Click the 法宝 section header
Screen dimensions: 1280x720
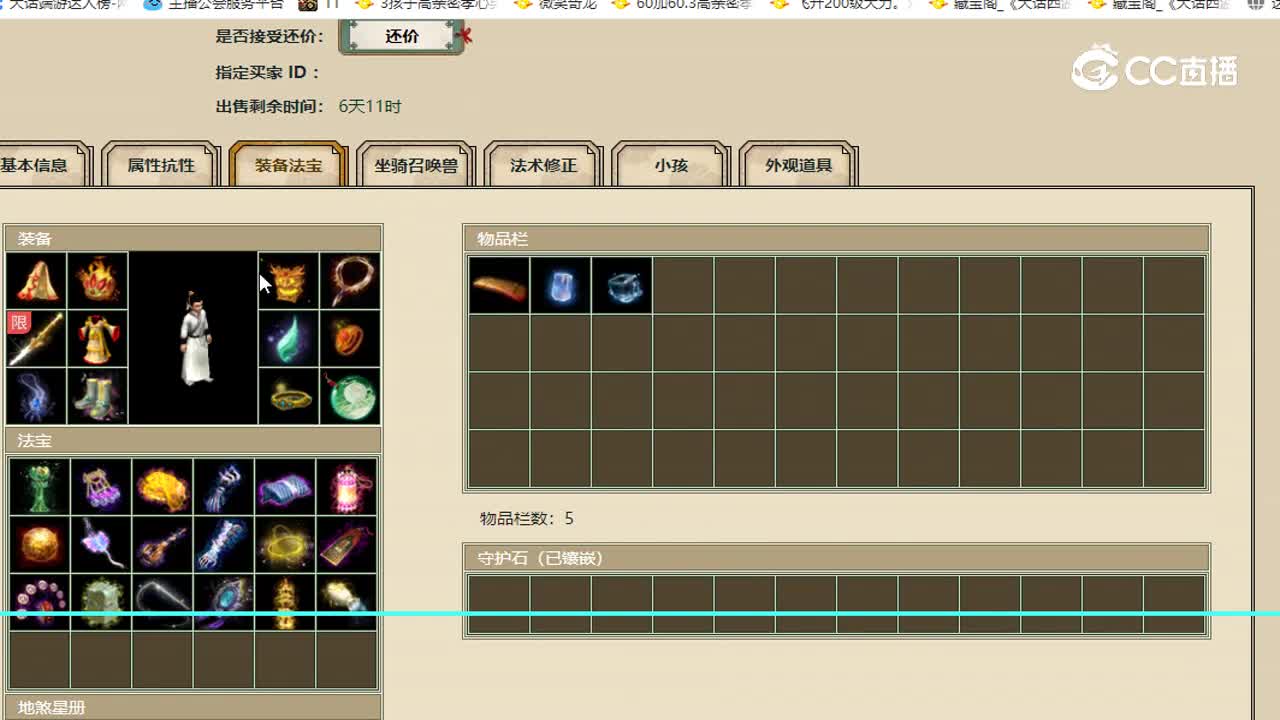click(x=193, y=441)
